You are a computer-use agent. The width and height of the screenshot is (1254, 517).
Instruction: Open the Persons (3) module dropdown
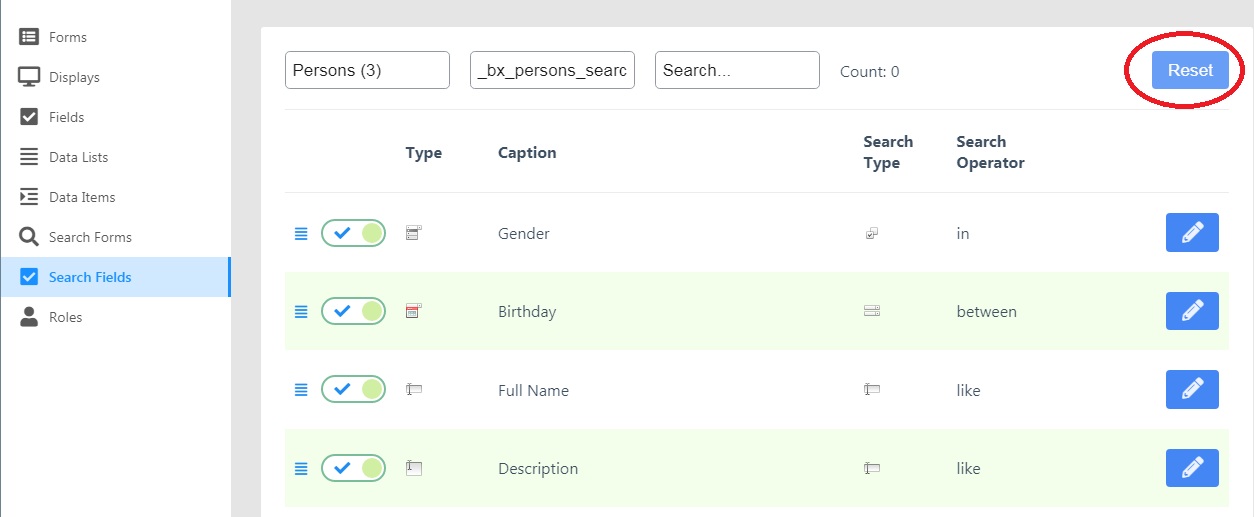tap(367, 70)
